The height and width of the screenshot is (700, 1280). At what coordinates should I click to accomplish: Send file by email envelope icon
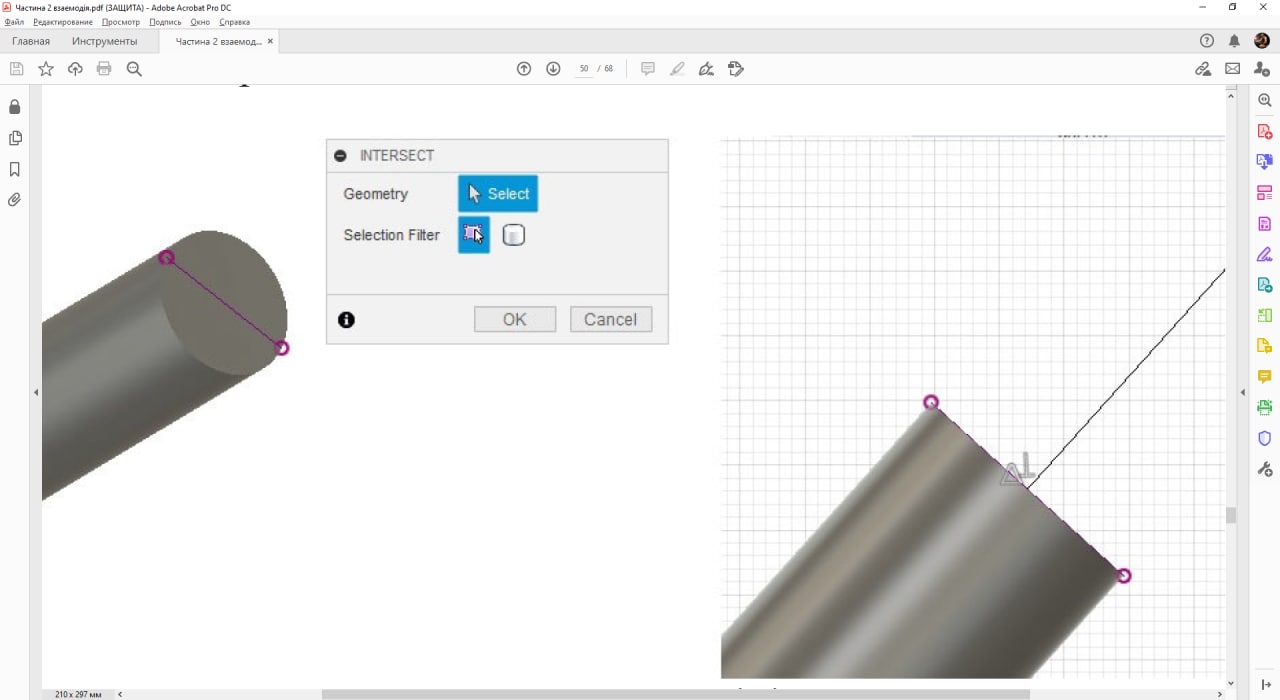tap(1232, 69)
